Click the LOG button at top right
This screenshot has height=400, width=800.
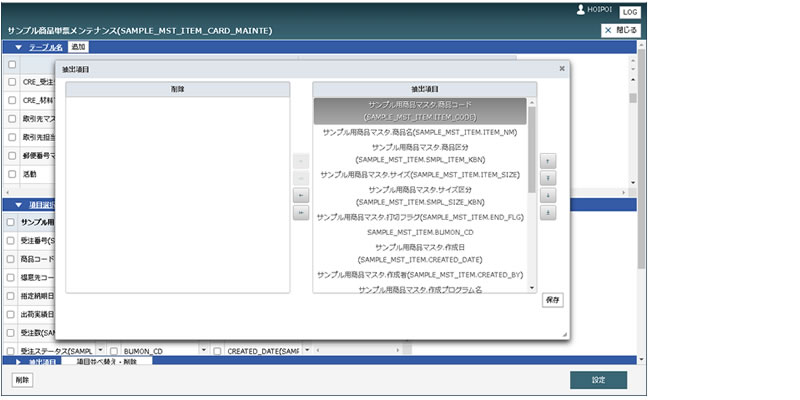(x=630, y=12)
